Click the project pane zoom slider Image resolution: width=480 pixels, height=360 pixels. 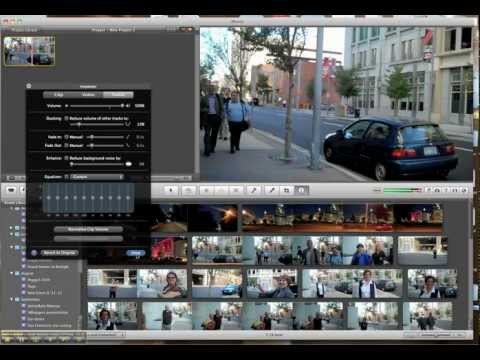170,178
